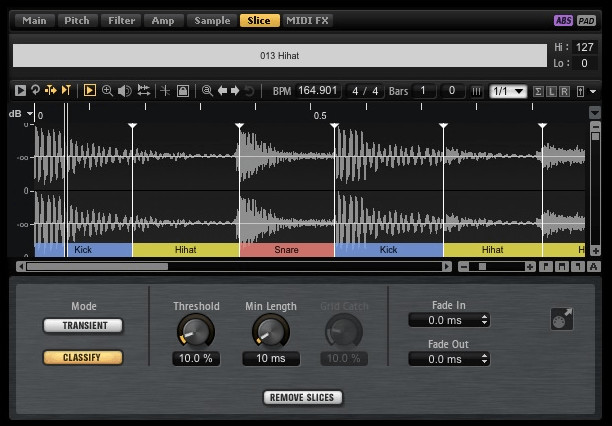
Task: Click the Play Sample button in the toolbar
Action: 20,91
